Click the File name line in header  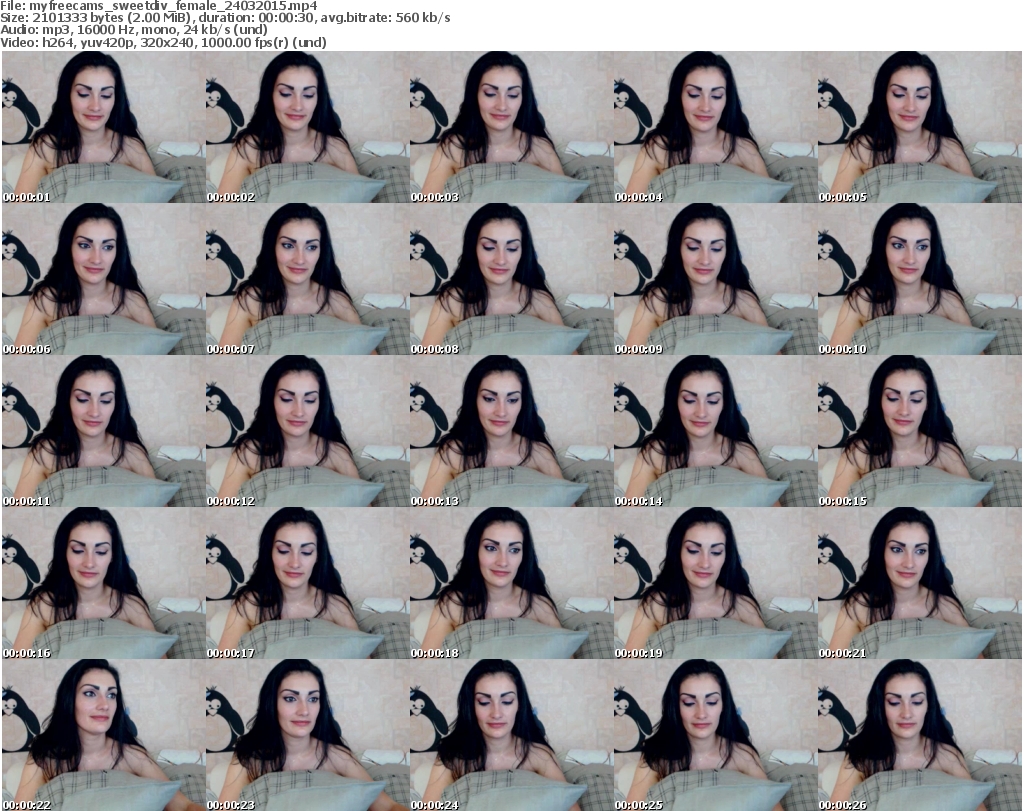coord(159,5)
